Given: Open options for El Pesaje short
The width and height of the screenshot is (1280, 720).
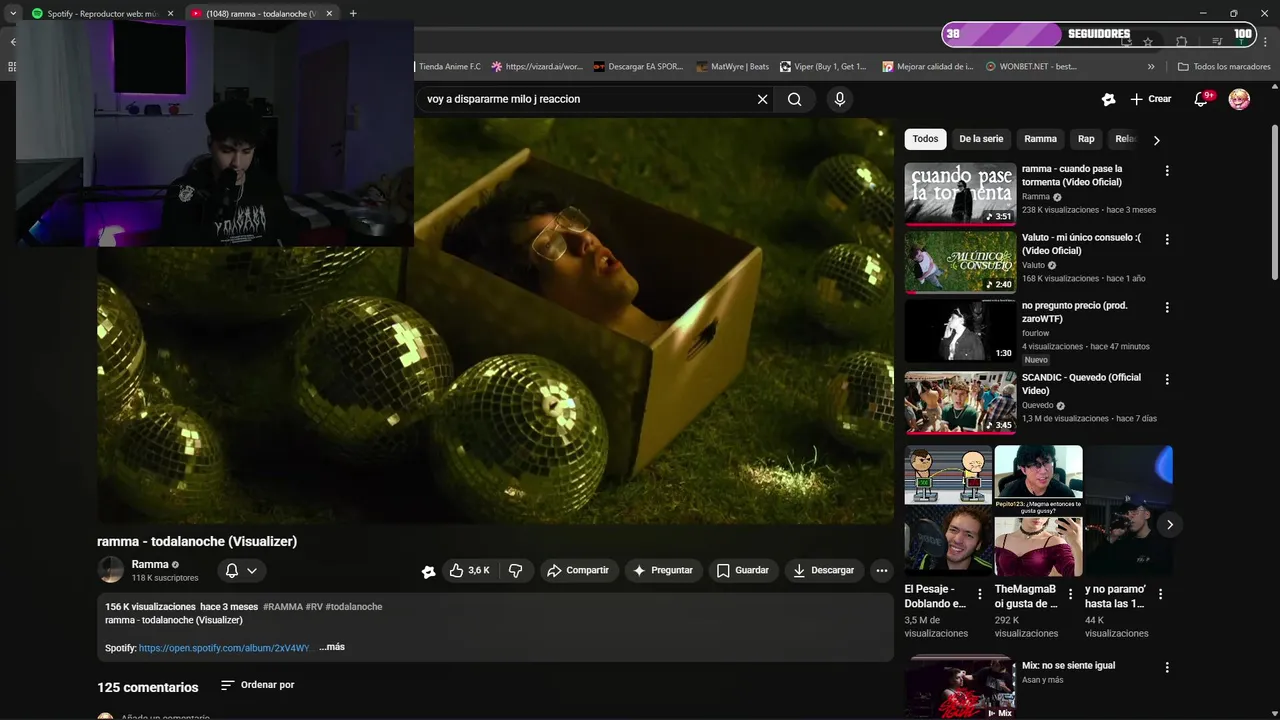Looking at the screenshot, I should [980, 594].
